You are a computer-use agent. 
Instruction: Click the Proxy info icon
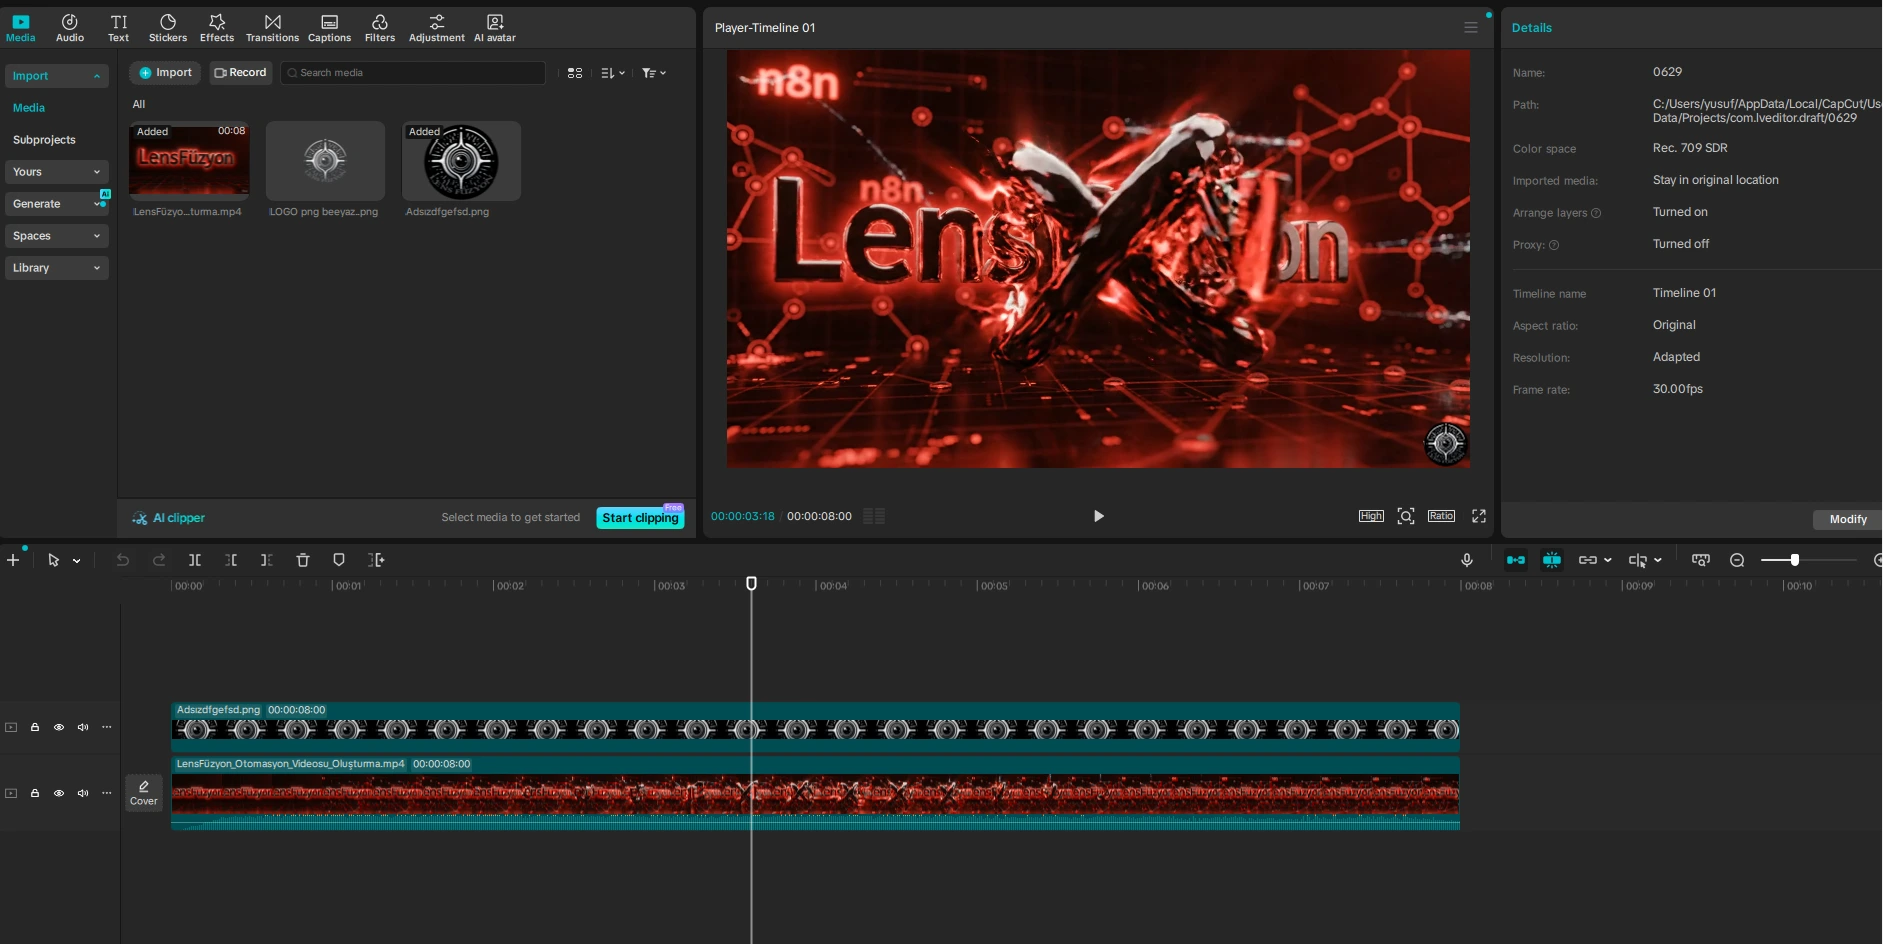[x=1554, y=245]
